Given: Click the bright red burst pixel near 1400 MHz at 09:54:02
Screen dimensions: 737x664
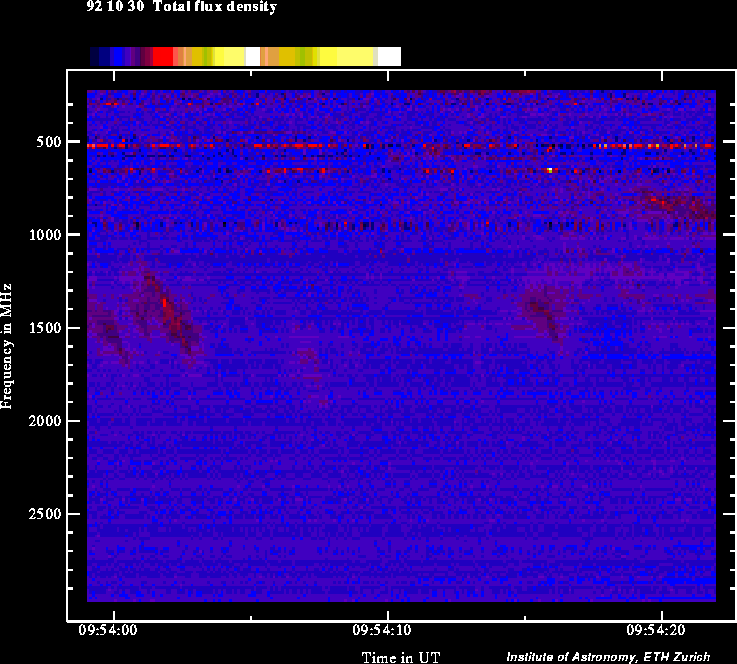Looking at the screenshot, I should pos(165,303).
